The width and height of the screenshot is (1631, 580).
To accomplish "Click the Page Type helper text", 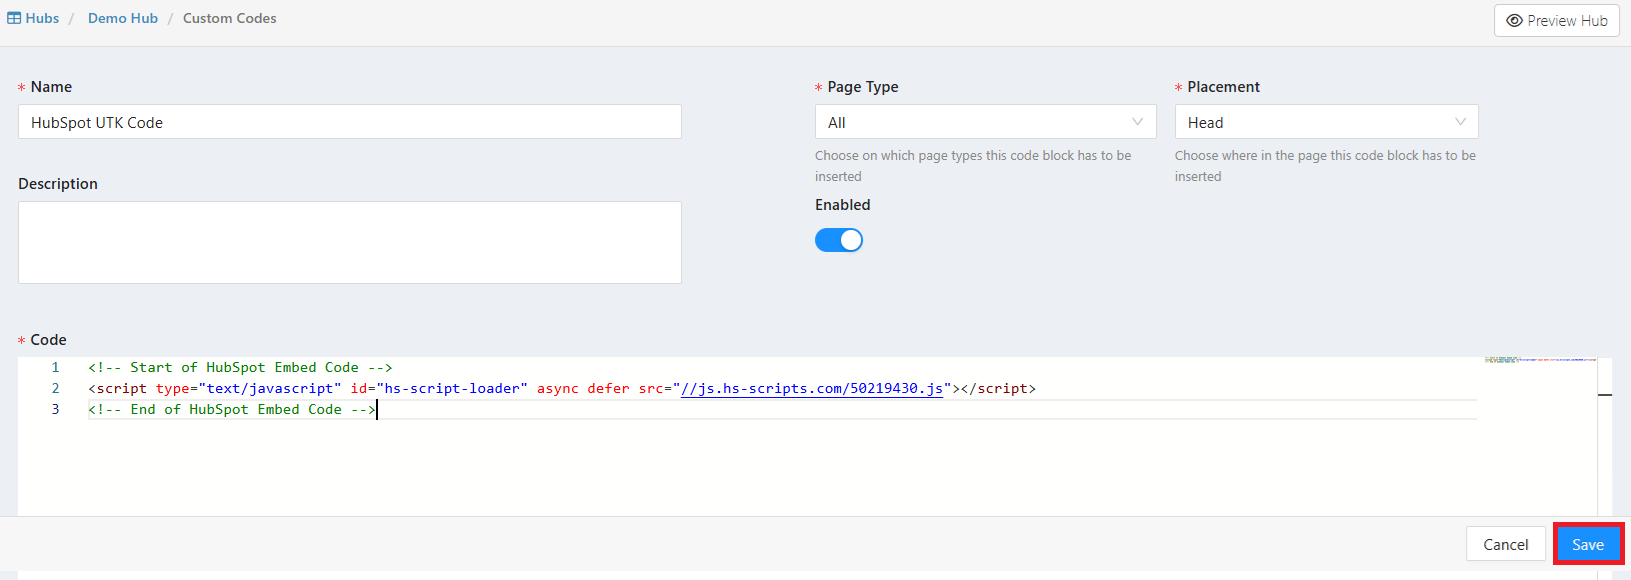I will click(973, 166).
